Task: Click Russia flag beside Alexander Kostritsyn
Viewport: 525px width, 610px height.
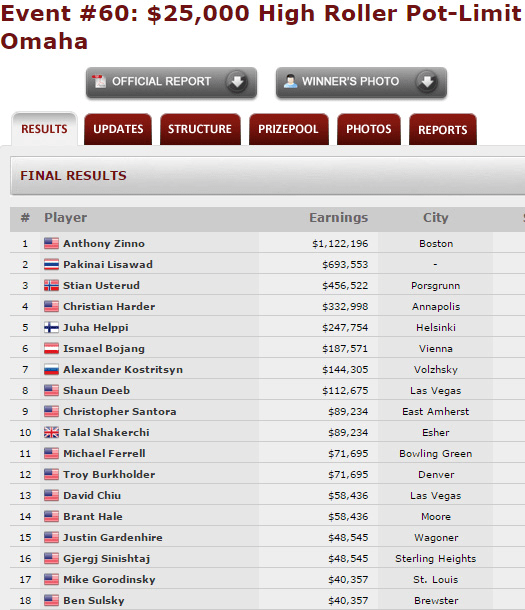Action: 51,370
